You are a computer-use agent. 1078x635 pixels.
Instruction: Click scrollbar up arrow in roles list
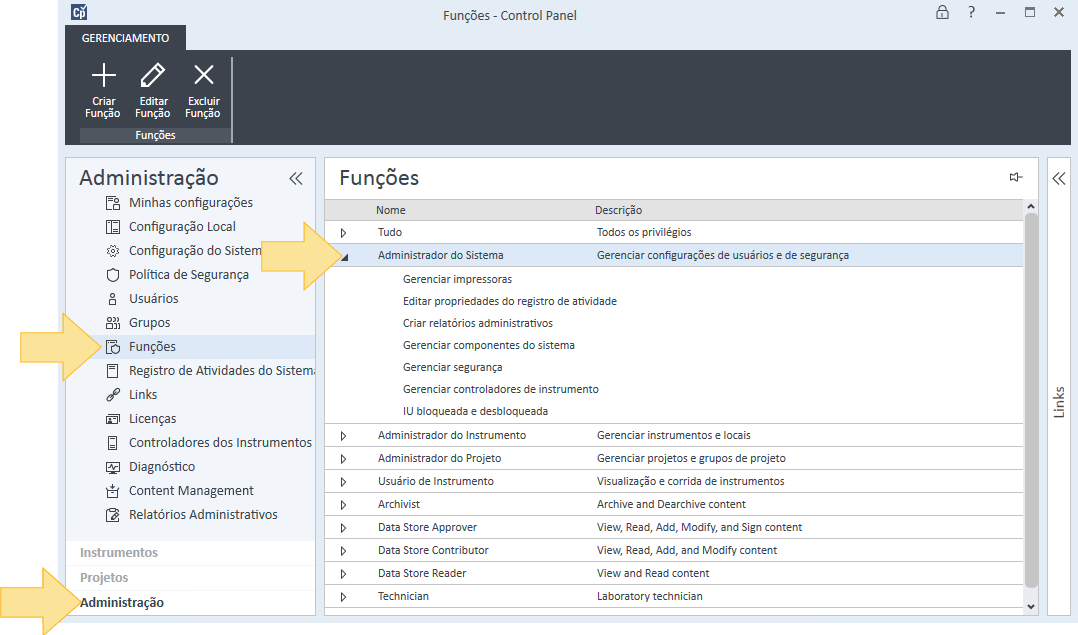1031,206
